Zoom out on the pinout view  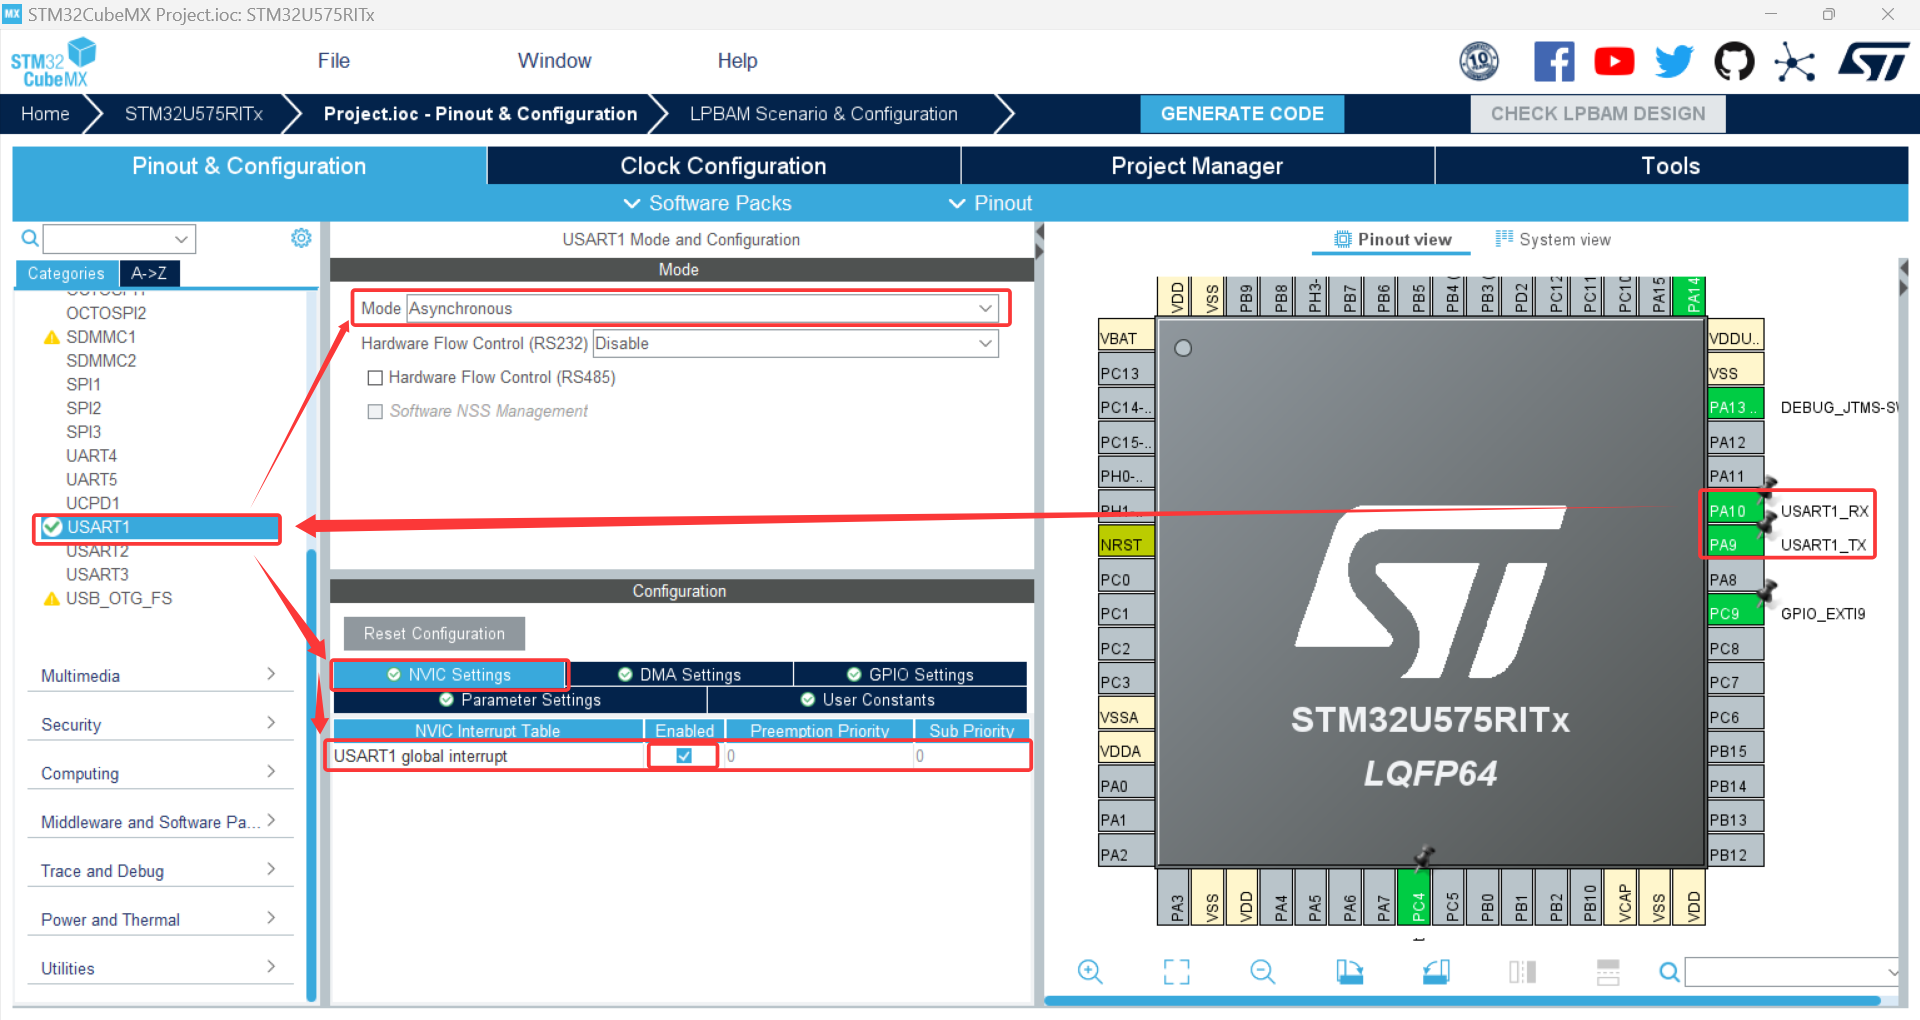click(1263, 971)
